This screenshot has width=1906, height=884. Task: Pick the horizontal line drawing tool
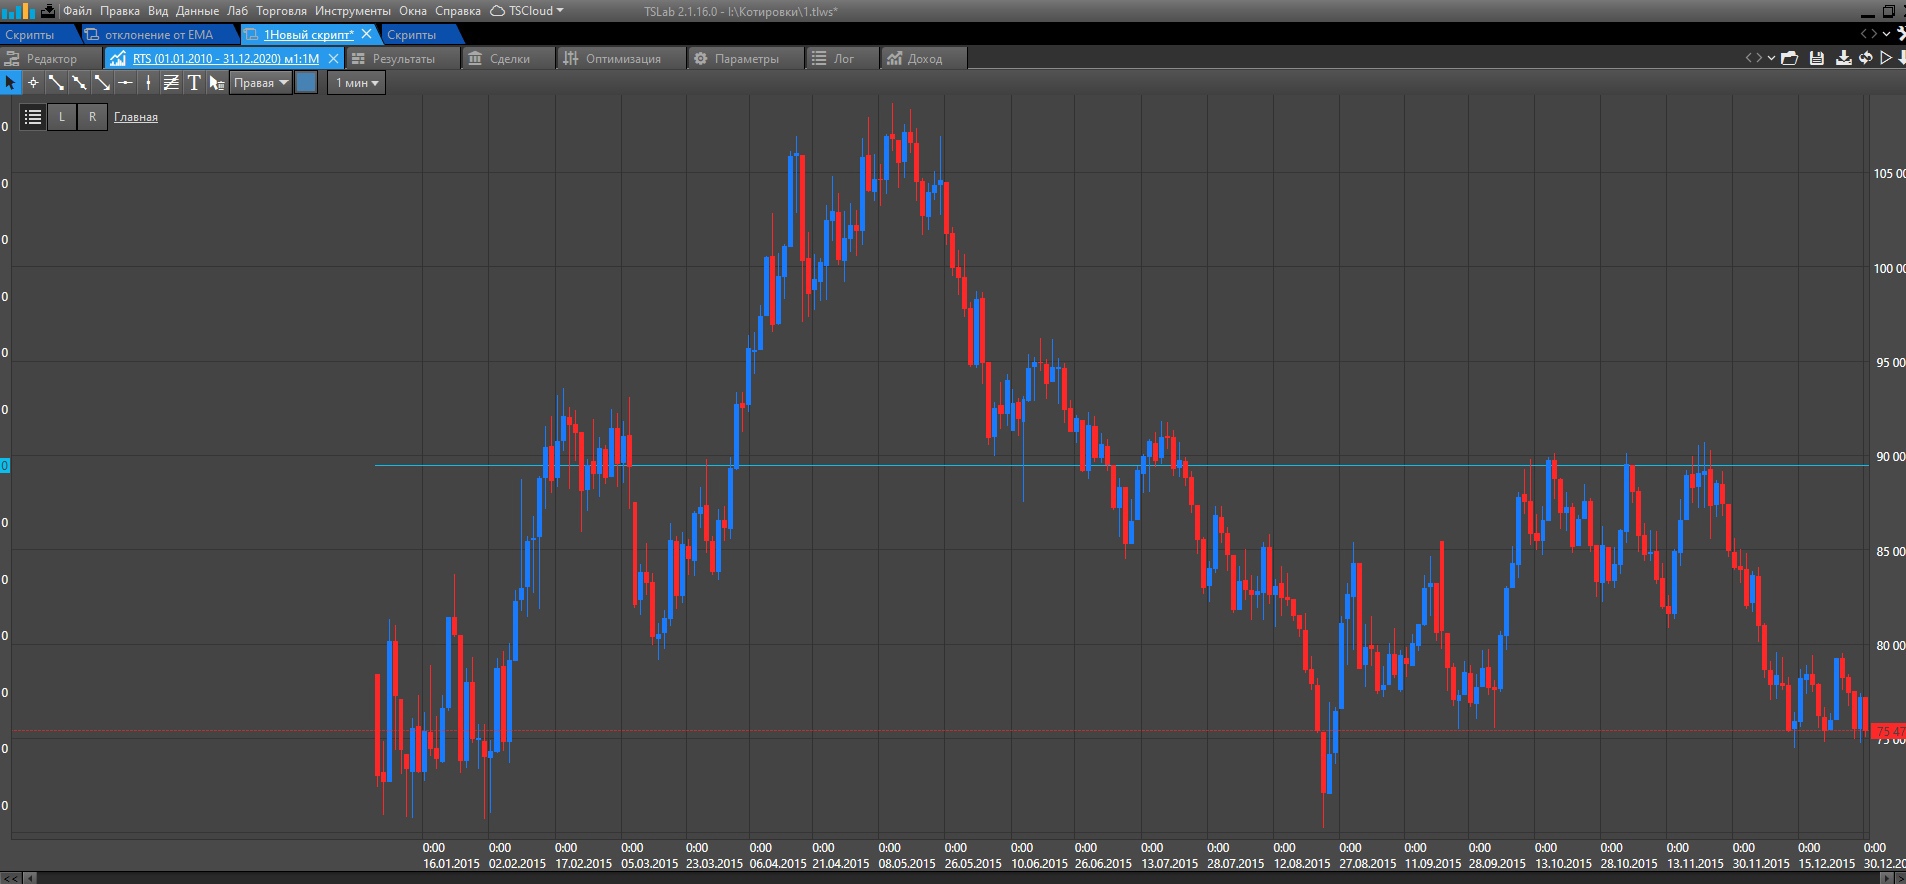click(125, 83)
